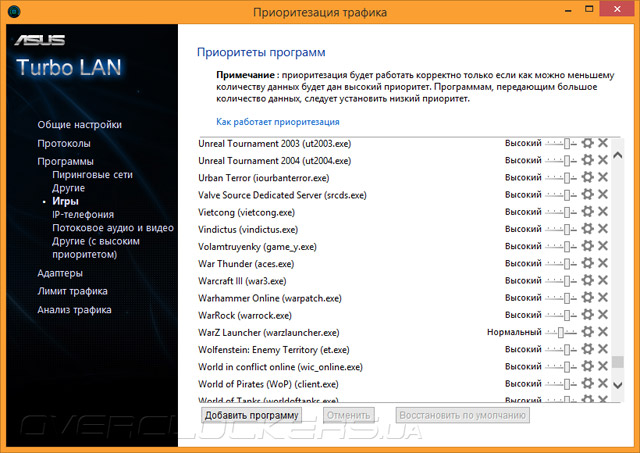Screen dimensions: 640x453
Task: Delete War Thunder (aces.exe) entry
Action: (603, 263)
